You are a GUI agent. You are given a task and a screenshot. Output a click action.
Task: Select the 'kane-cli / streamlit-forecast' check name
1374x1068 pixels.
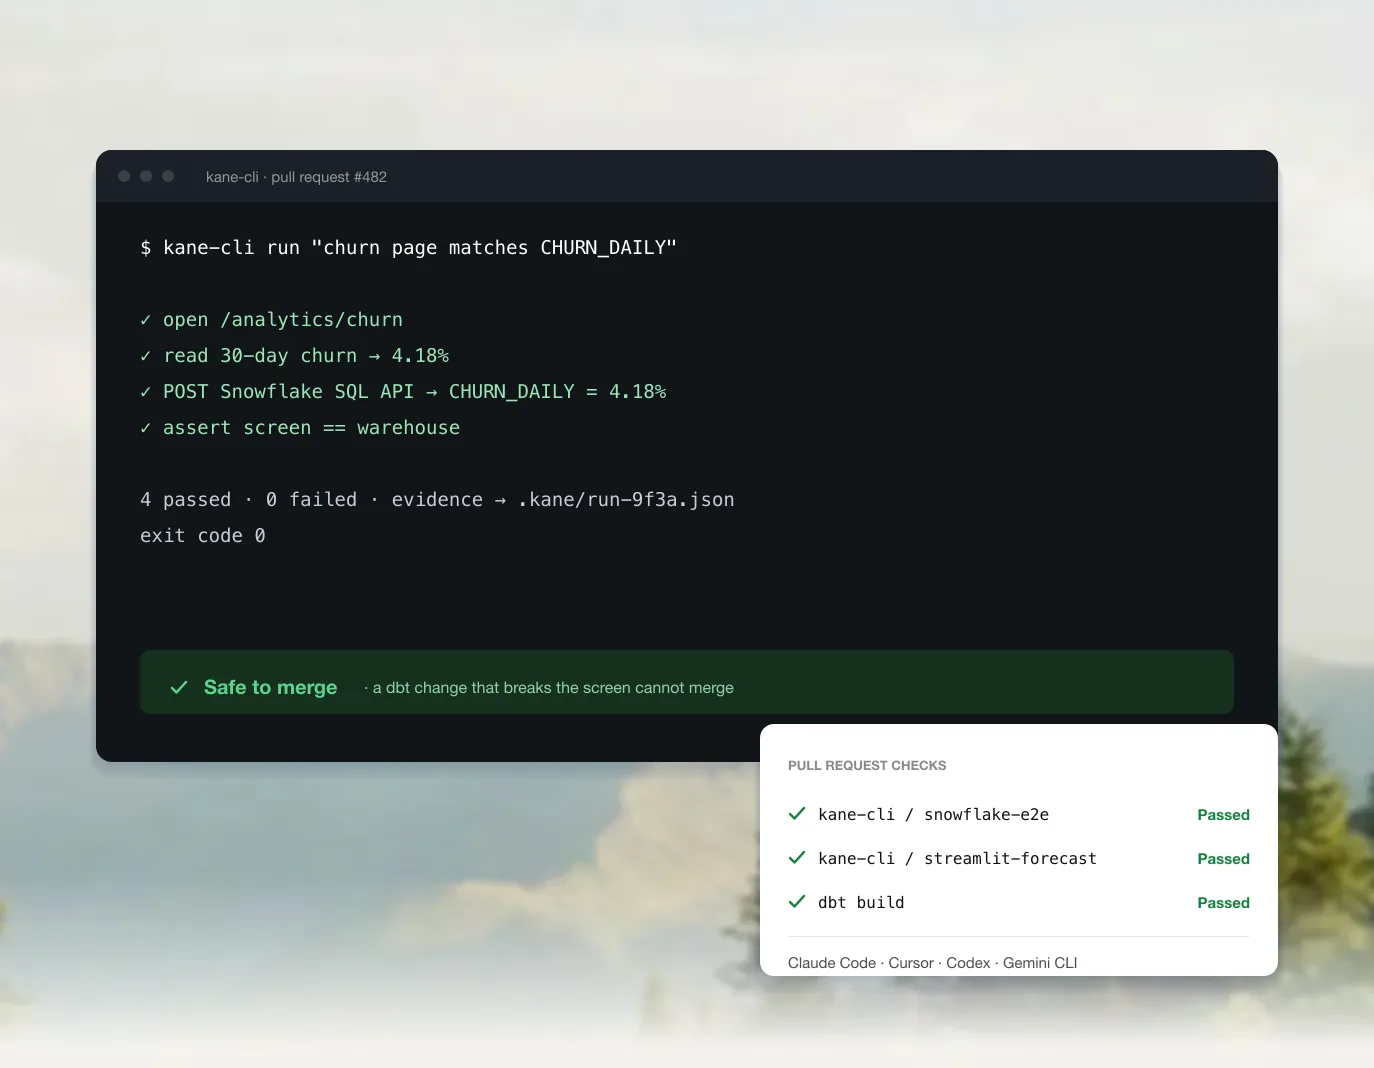click(957, 858)
